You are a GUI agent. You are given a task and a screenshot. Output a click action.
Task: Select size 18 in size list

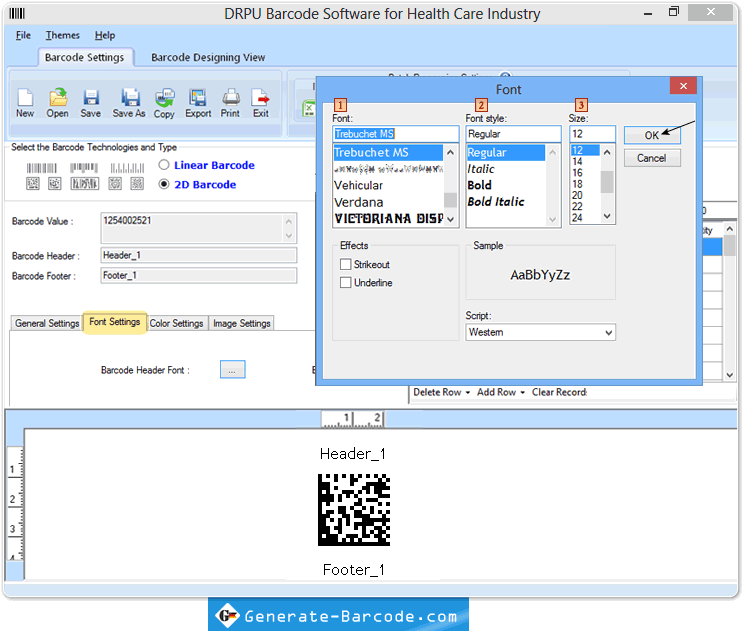pos(585,184)
